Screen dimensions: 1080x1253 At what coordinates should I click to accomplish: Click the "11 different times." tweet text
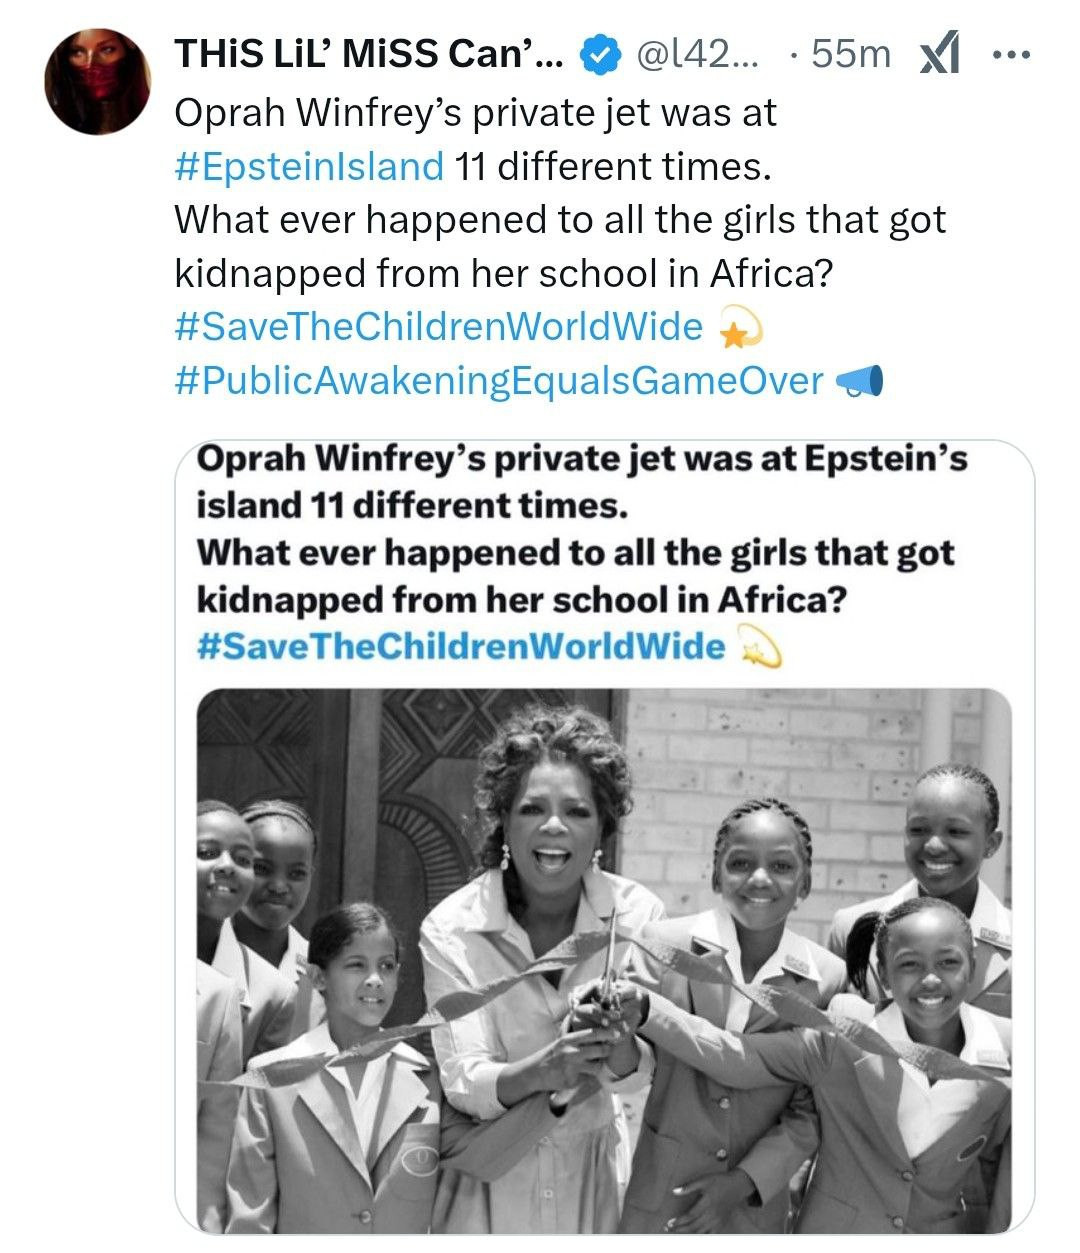click(x=613, y=166)
